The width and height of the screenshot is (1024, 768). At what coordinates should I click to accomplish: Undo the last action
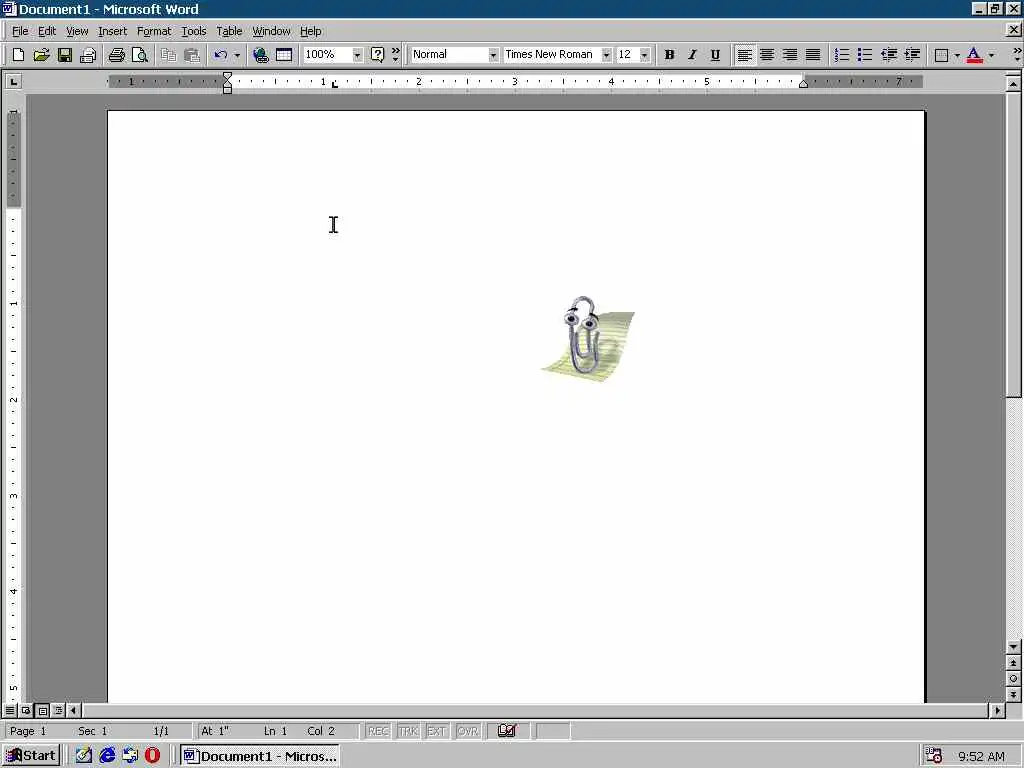(221, 55)
